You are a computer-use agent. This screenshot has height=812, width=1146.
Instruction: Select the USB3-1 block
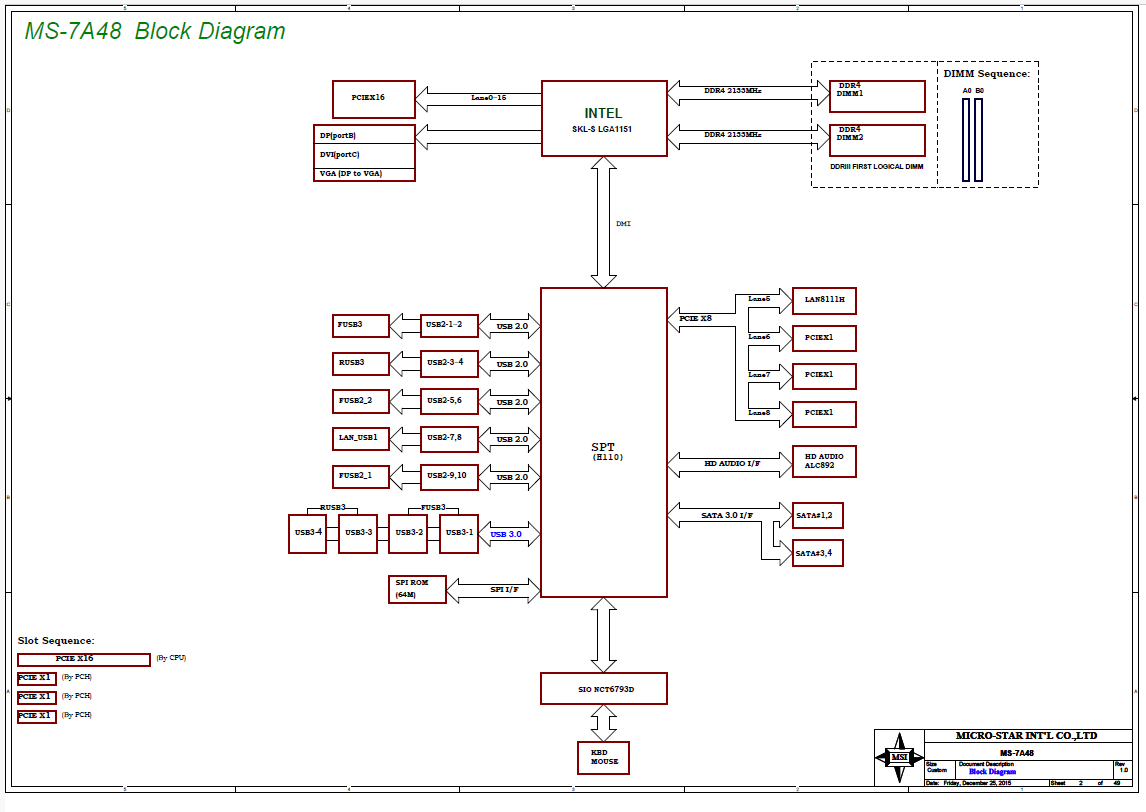[459, 534]
